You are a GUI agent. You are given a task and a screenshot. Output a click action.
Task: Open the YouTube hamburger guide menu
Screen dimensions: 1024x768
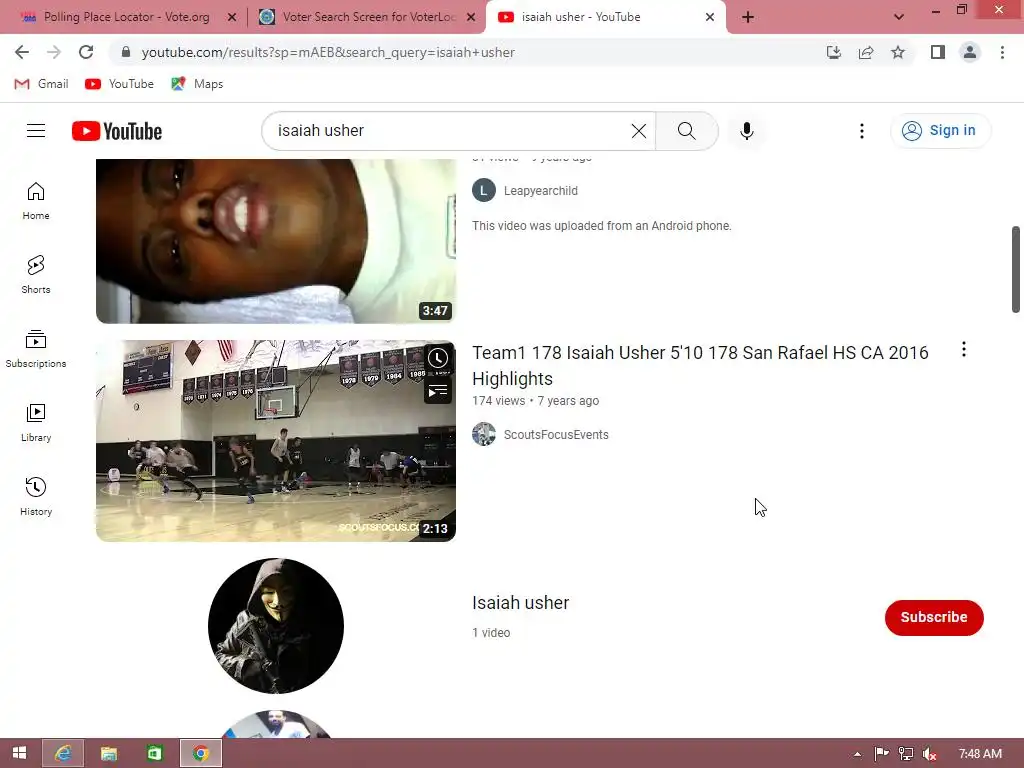[x=36, y=131]
